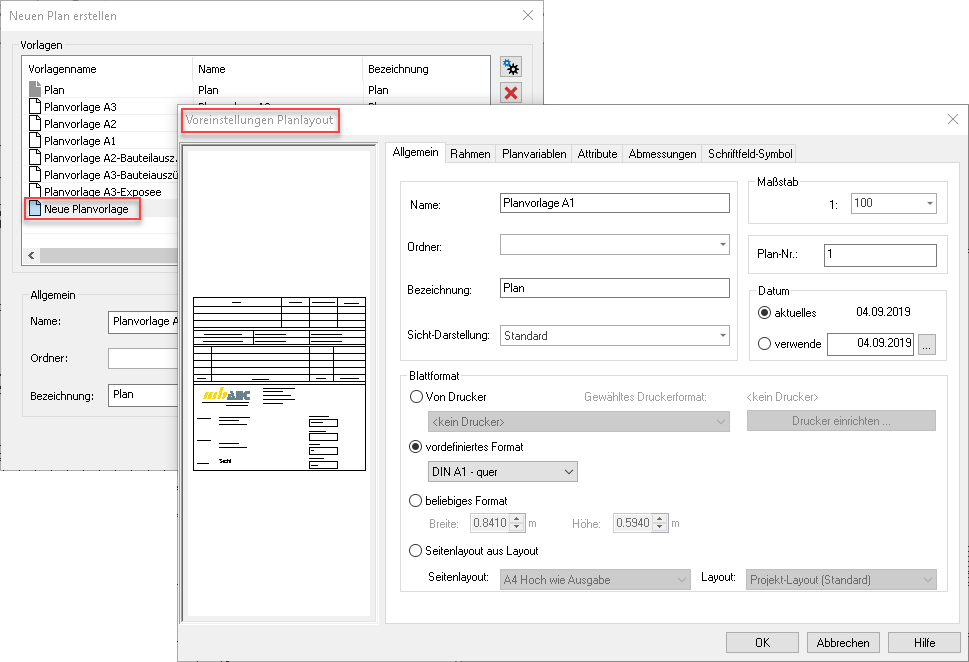The image size is (969, 662).
Task: Open the kein Drucker printer dropdown
Action: coord(578,422)
